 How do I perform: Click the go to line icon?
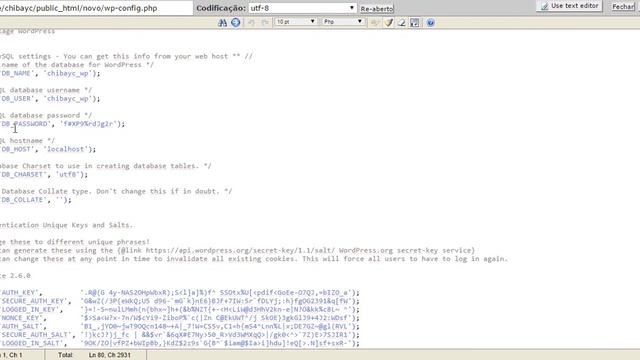pos(236,22)
